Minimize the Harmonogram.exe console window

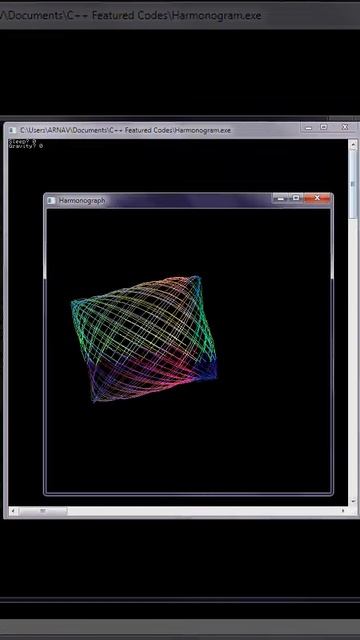[x=309, y=127]
